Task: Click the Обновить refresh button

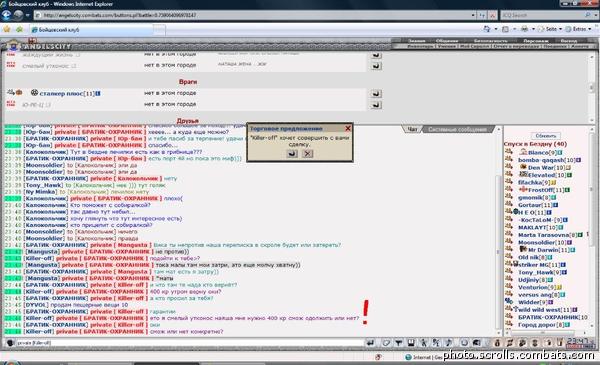Action: (x=546, y=136)
